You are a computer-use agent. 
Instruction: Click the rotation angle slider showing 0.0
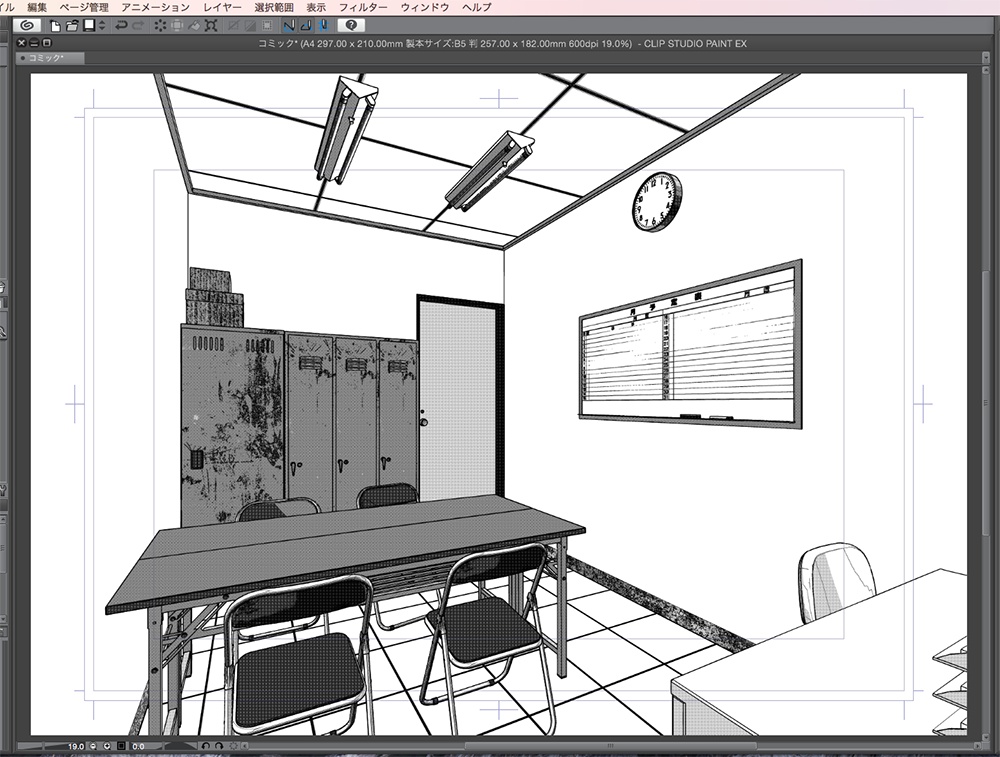163,746
